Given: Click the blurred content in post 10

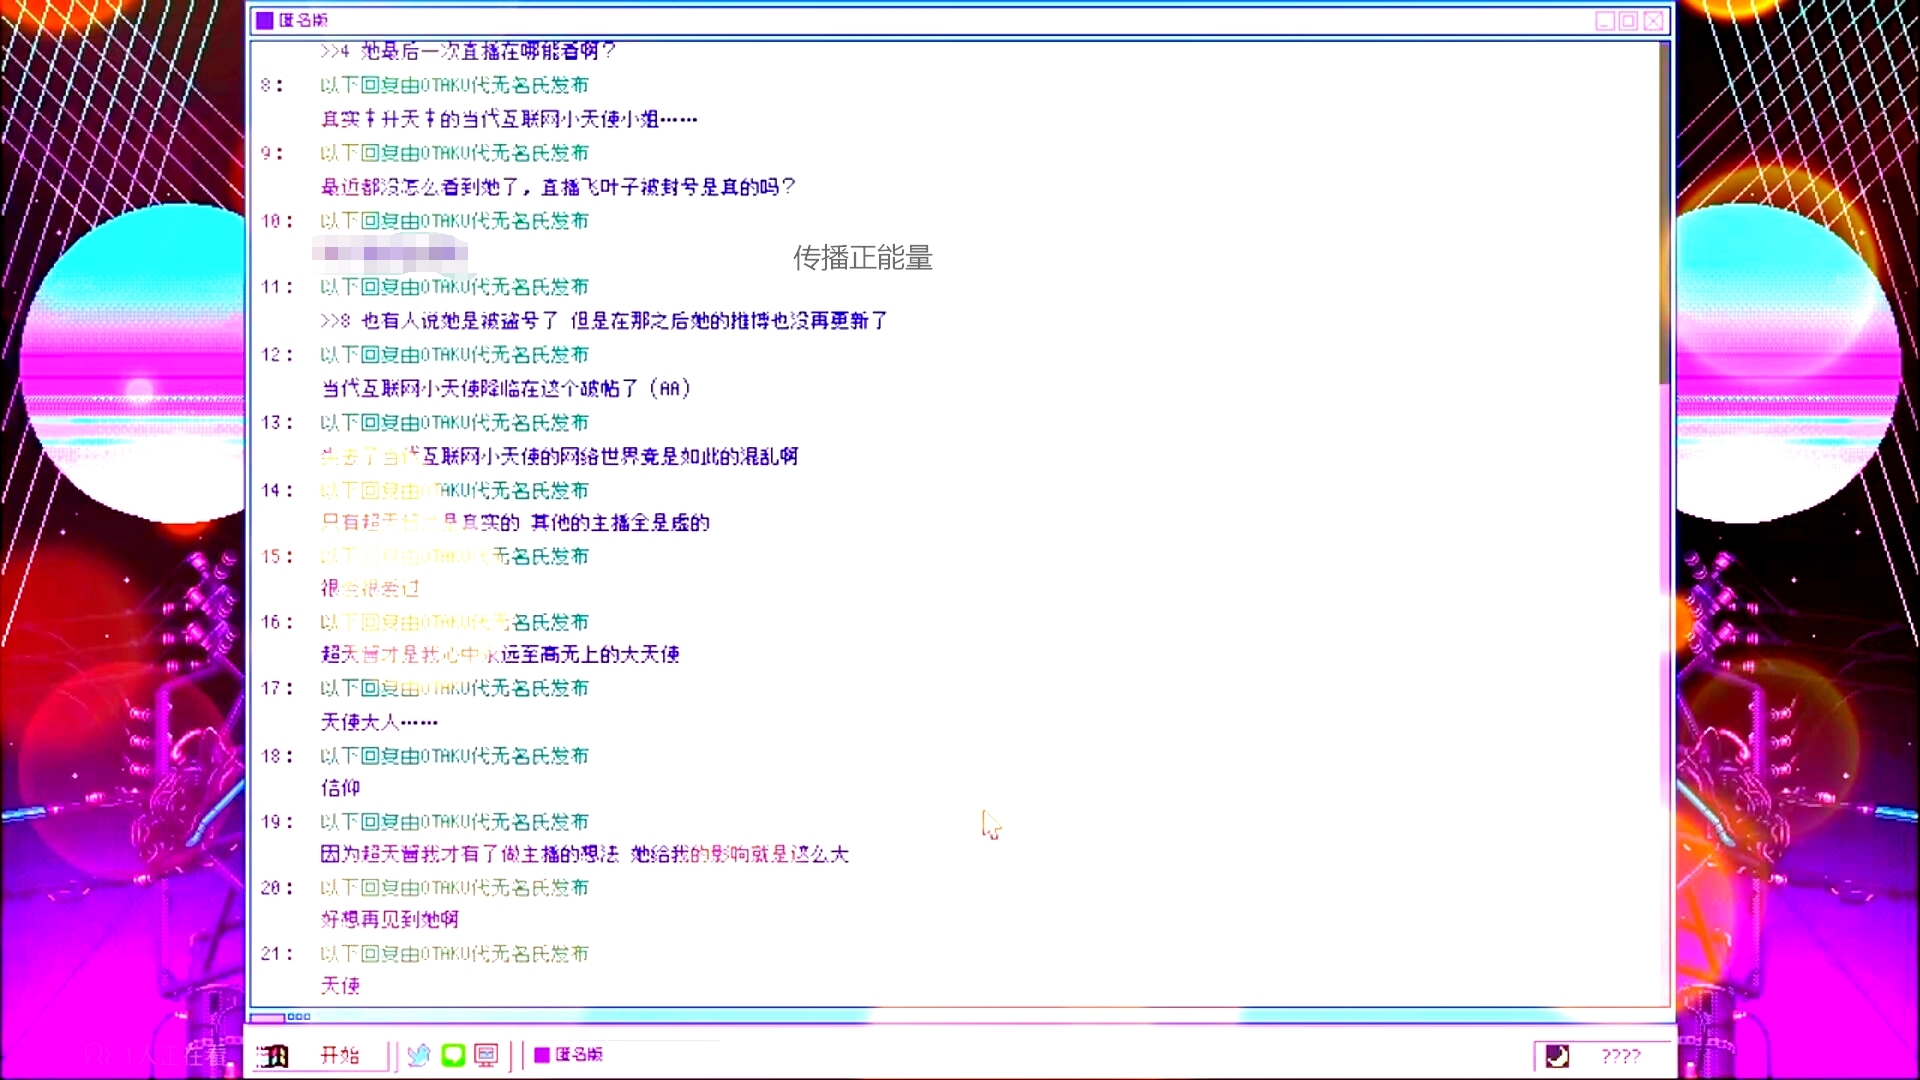Looking at the screenshot, I should (x=390, y=253).
